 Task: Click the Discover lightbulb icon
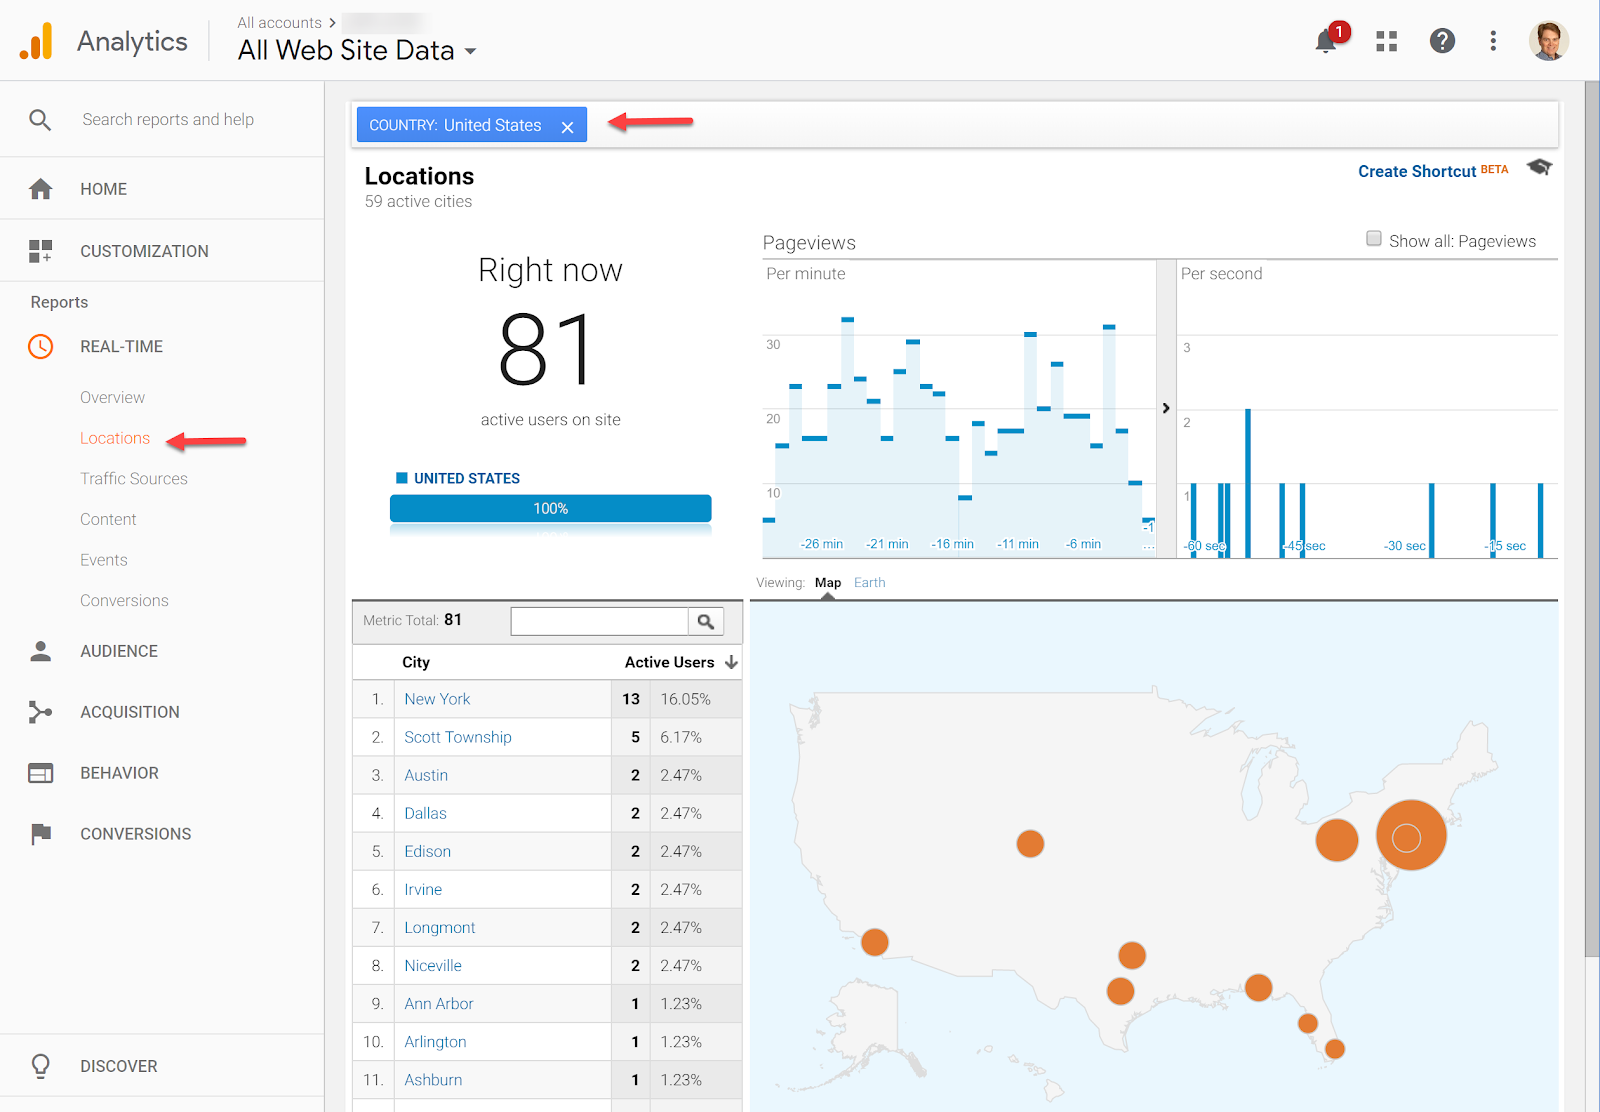pos(41,1066)
